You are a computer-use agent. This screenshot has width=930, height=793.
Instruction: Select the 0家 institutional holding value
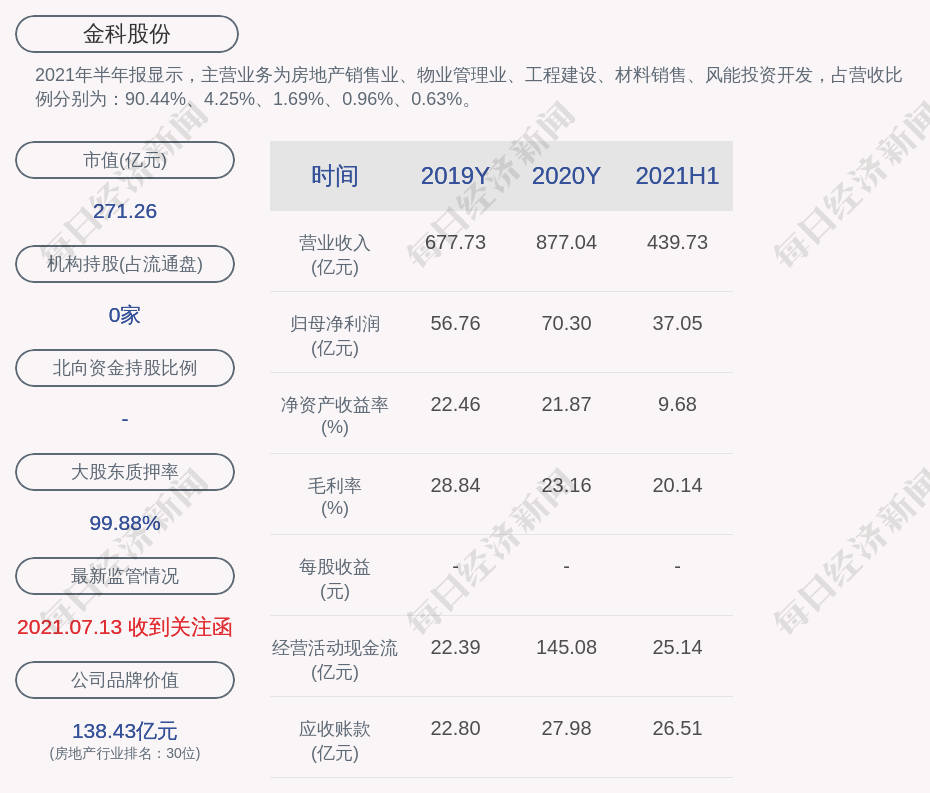click(125, 315)
